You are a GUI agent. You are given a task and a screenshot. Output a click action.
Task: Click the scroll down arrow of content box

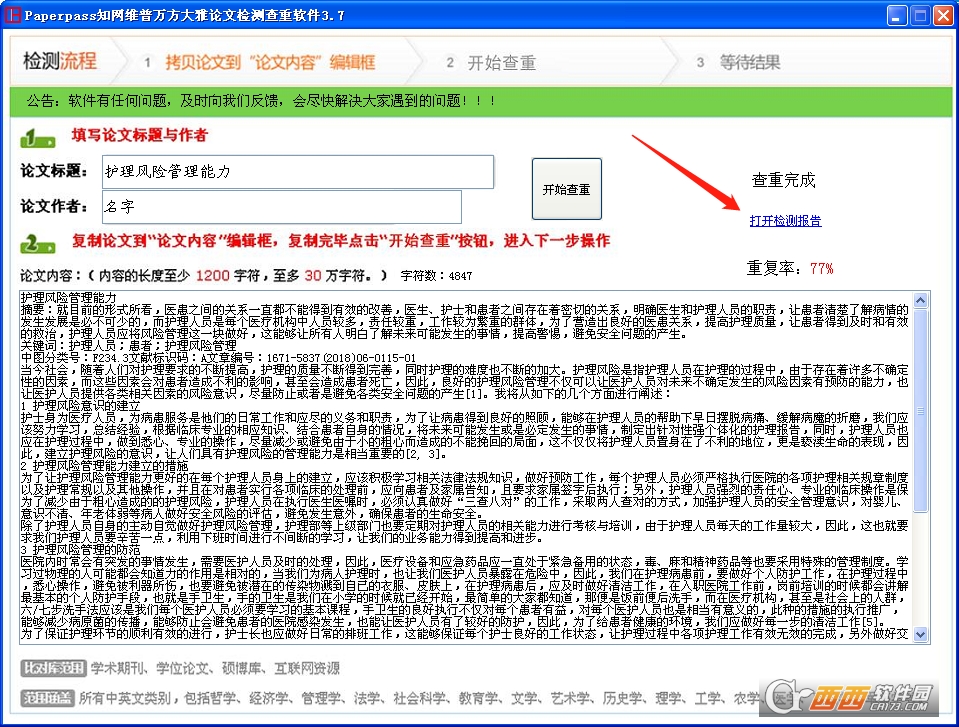point(920,635)
